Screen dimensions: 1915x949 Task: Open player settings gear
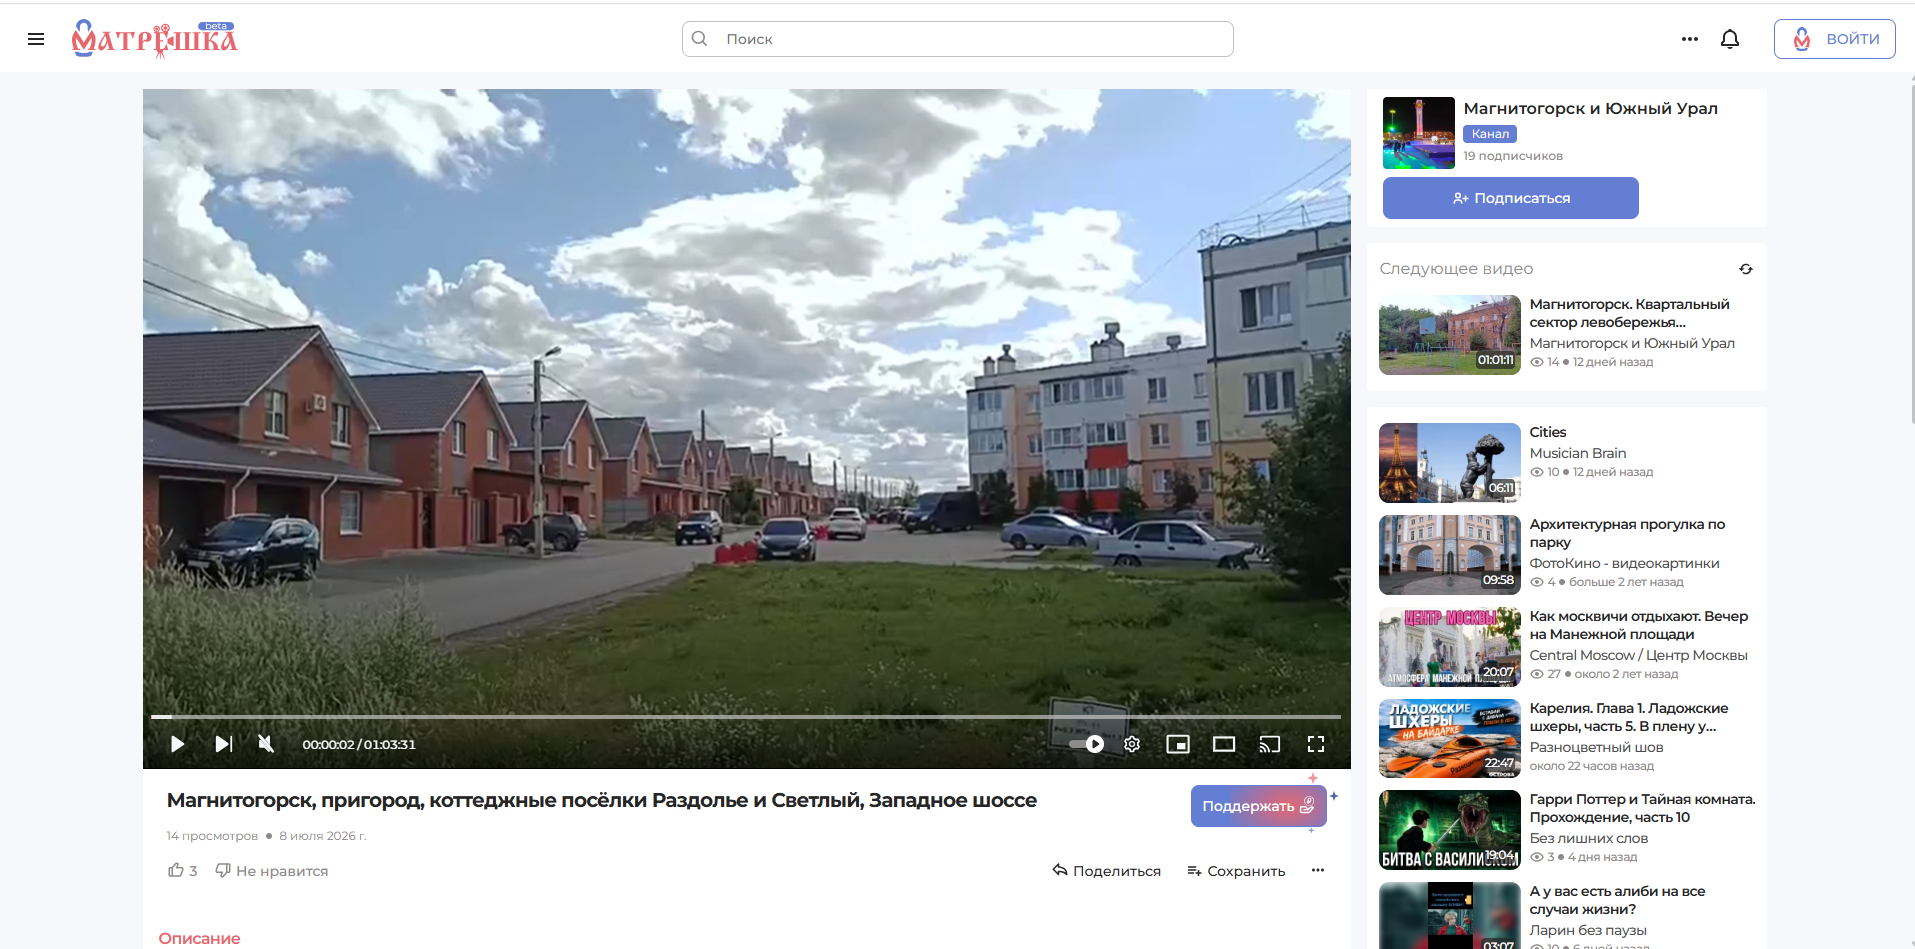click(x=1132, y=744)
